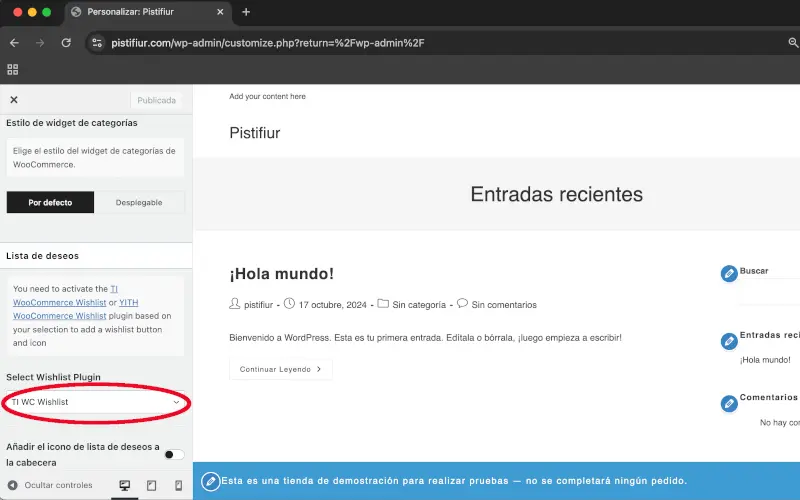Open the ¡Hola mundo! post title
The width and height of the screenshot is (800, 500).
282,273
